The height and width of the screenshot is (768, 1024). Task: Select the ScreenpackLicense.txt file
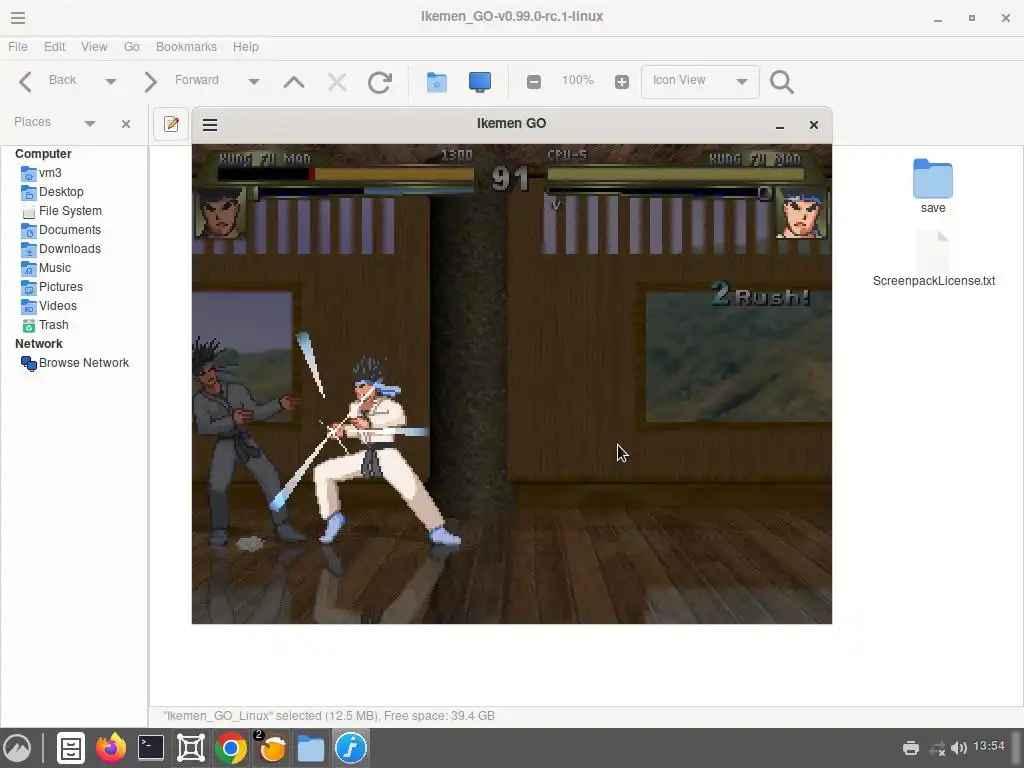point(934,259)
